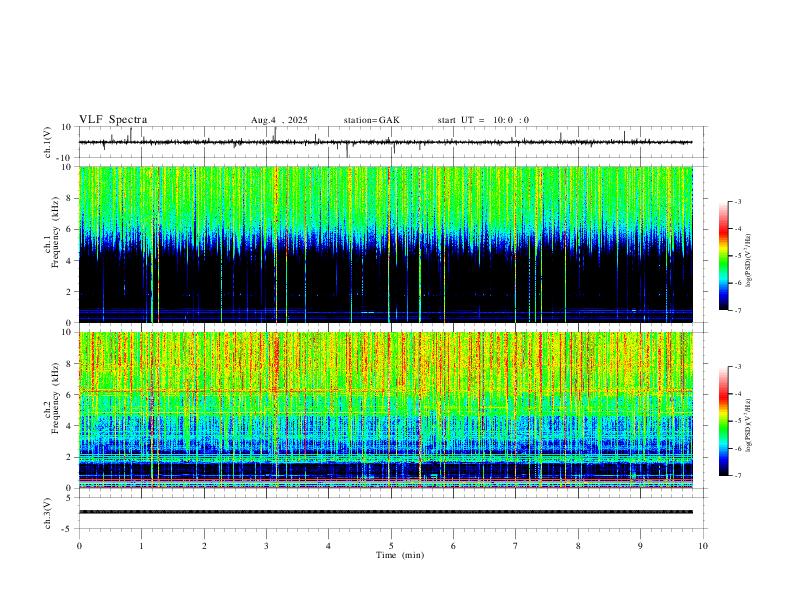This screenshot has width=792, height=612.
Task: Click the ch.1 'Frequency (kHz)' axis label
Action: (55, 233)
